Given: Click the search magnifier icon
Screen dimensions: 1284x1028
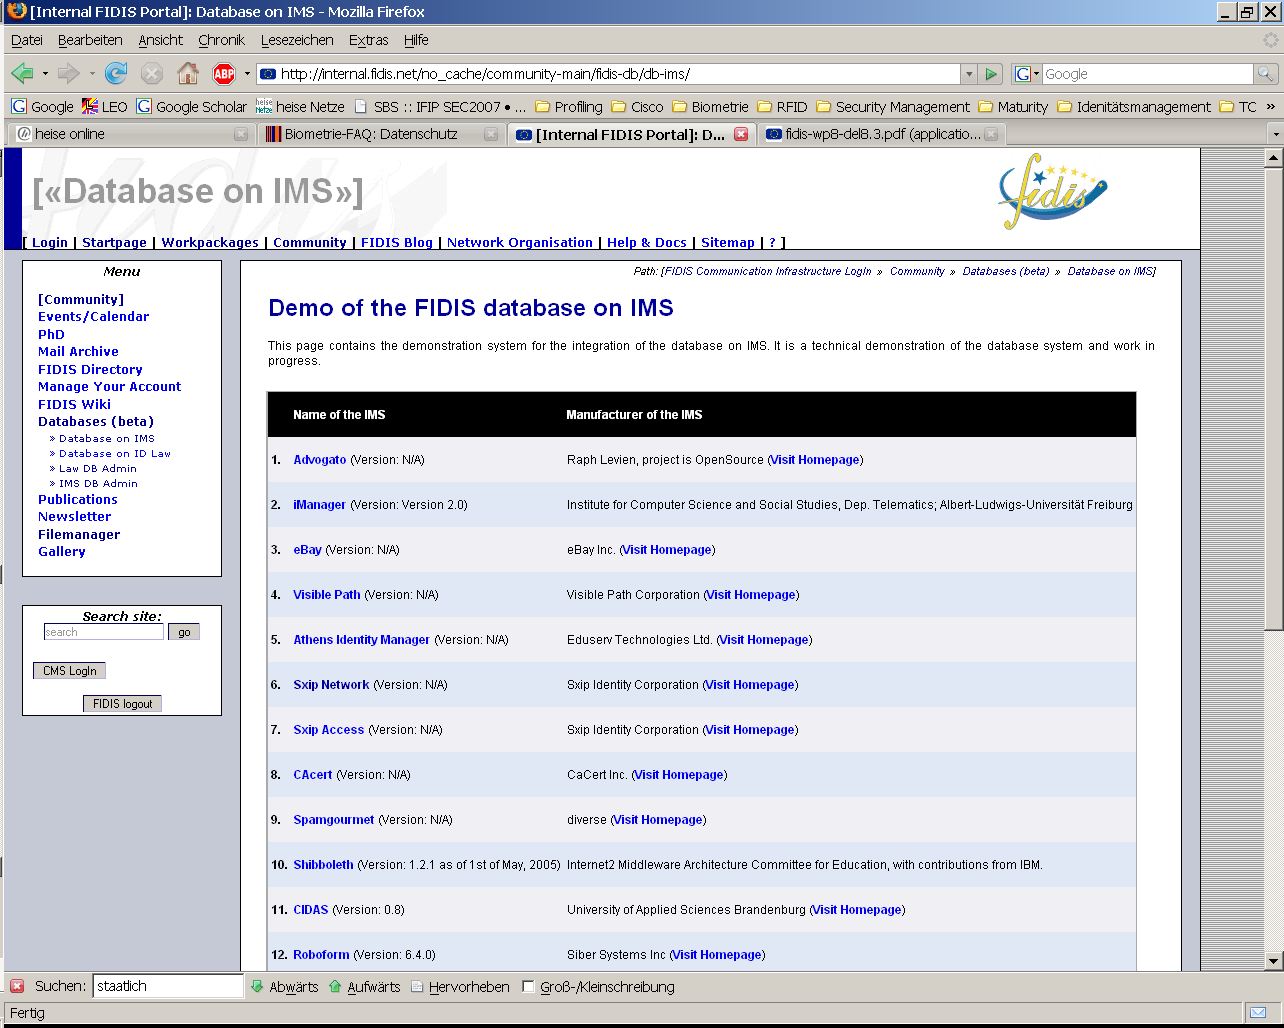Looking at the screenshot, I should (1266, 74).
